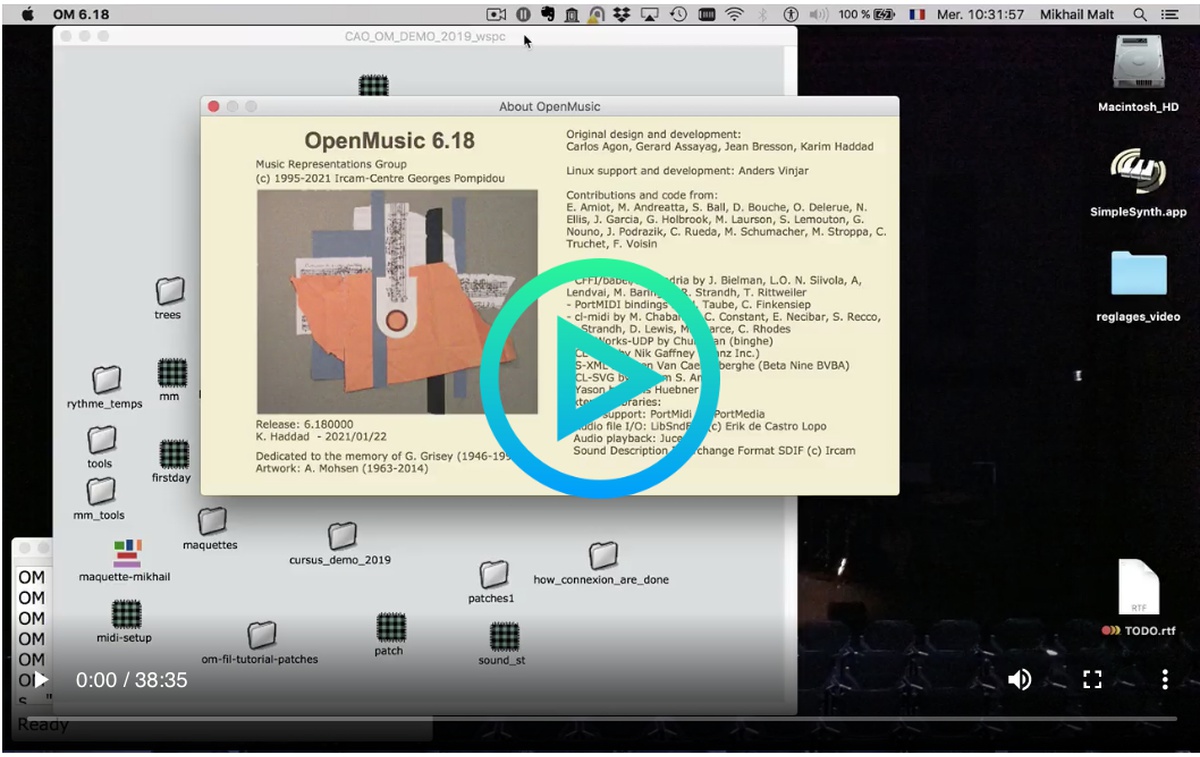Select the maquette-mikhail maquette icon
This screenshot has width=1200, height=757.
[x=126, y=561]
